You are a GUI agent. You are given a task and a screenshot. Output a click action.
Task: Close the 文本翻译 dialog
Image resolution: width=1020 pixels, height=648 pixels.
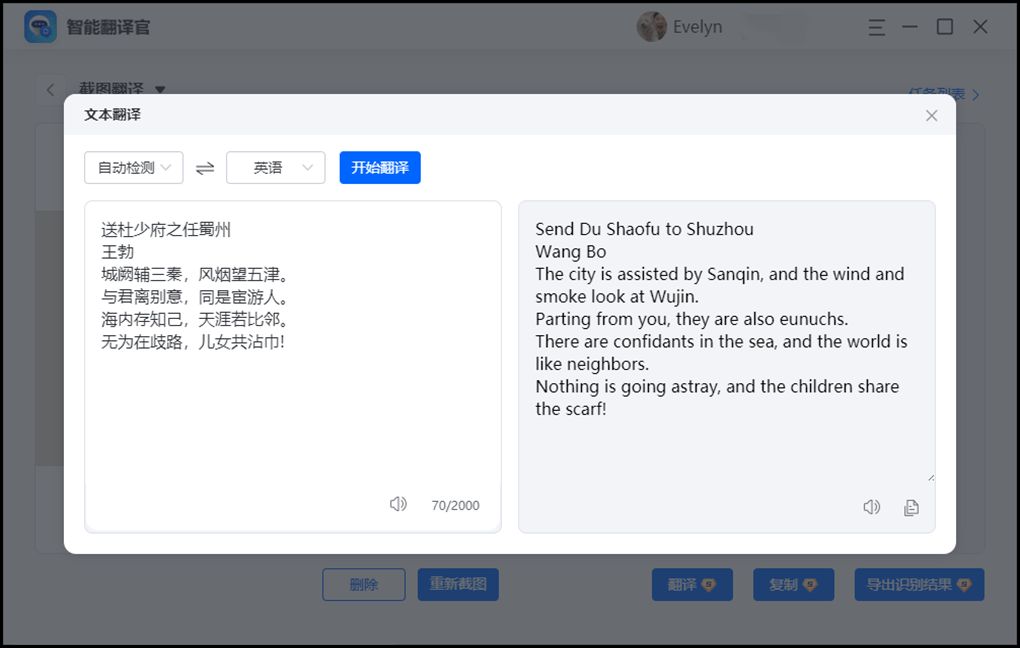(x=931, y=116)
